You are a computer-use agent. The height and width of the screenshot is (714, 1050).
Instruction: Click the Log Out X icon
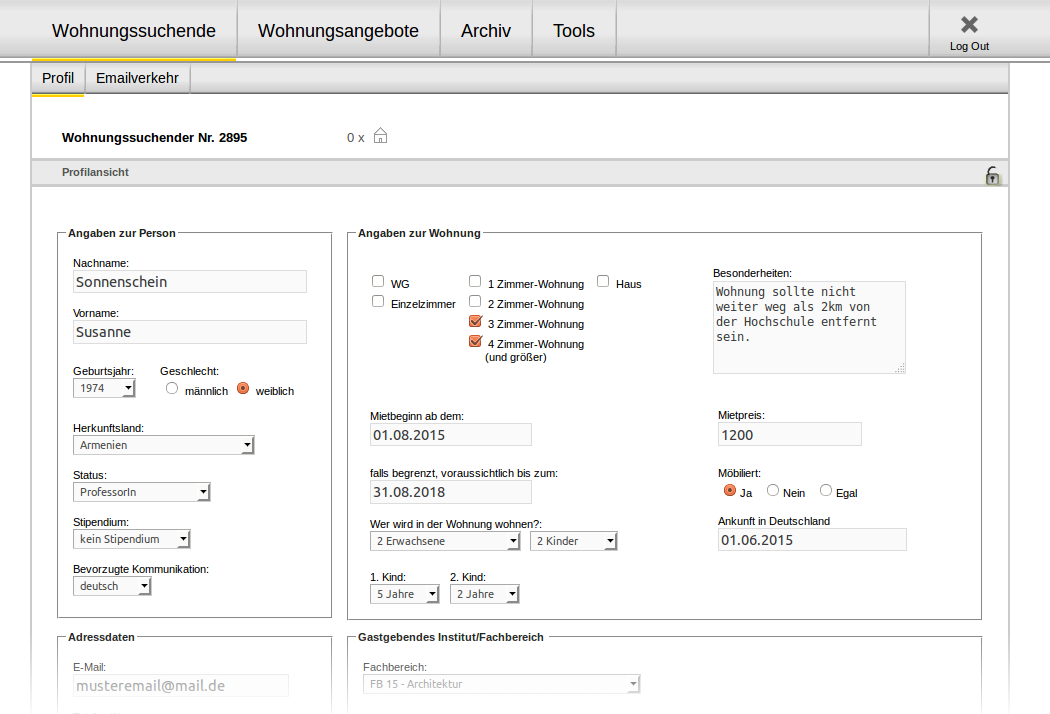click(x=969, y=25)
